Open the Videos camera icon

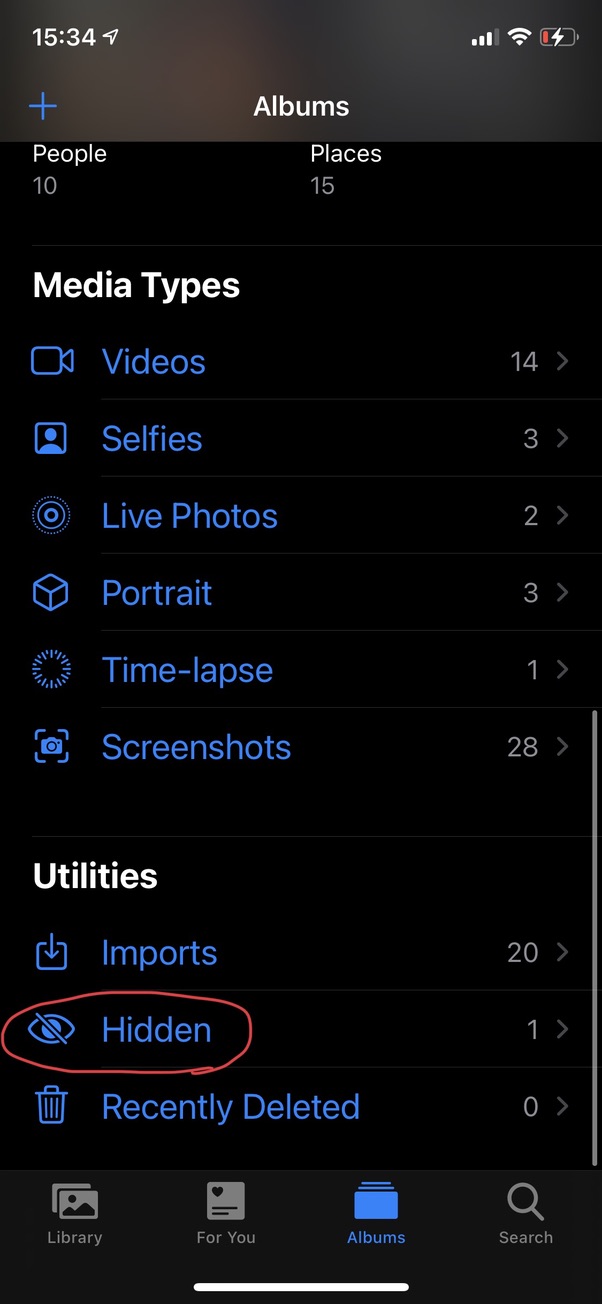tap(52, 361)
